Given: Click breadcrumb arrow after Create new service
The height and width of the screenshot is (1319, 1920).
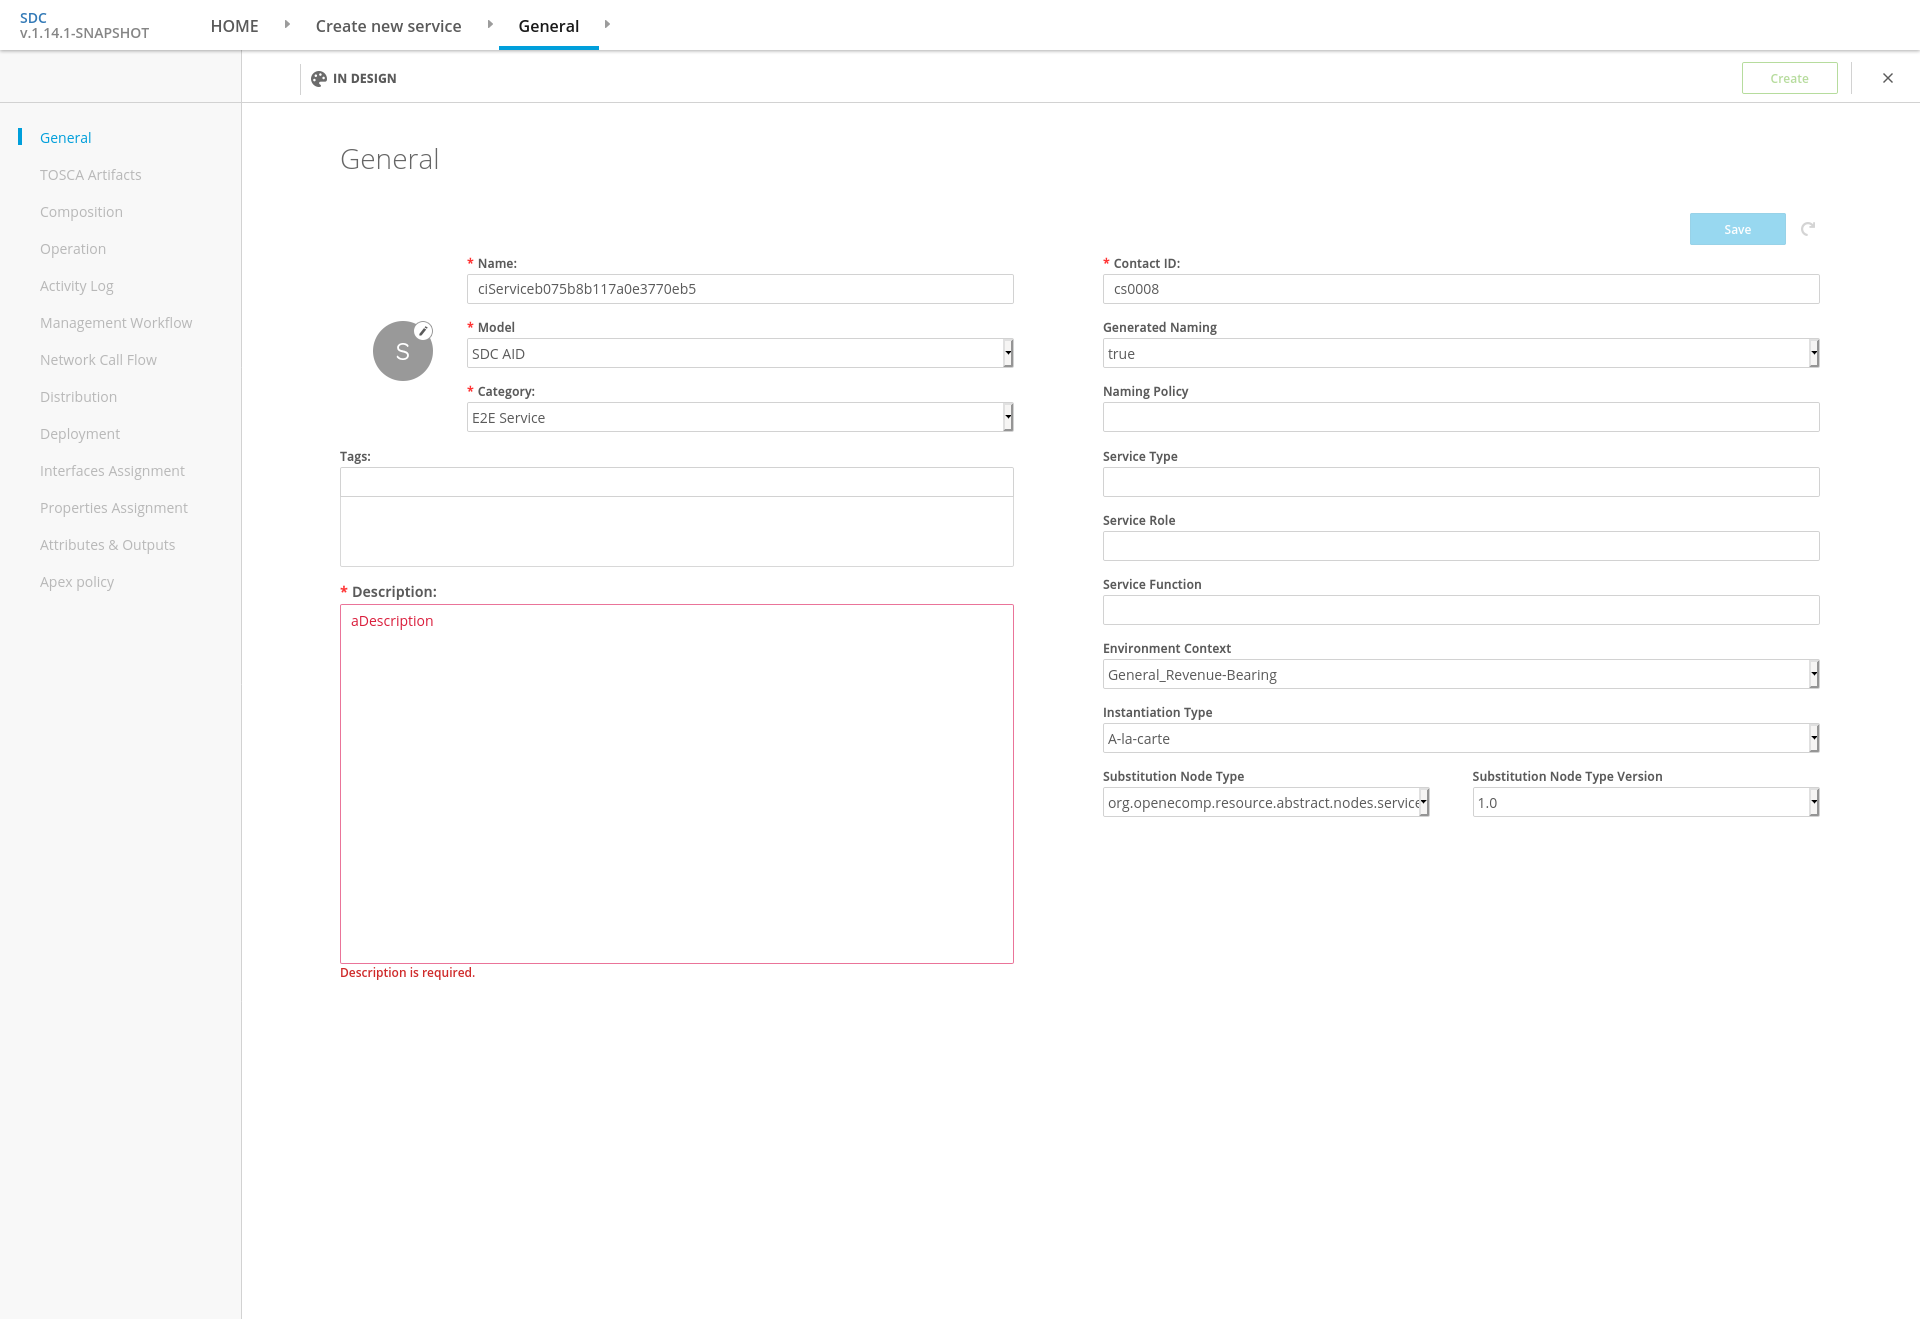Looking at the screenshot, I should (490, 24).
